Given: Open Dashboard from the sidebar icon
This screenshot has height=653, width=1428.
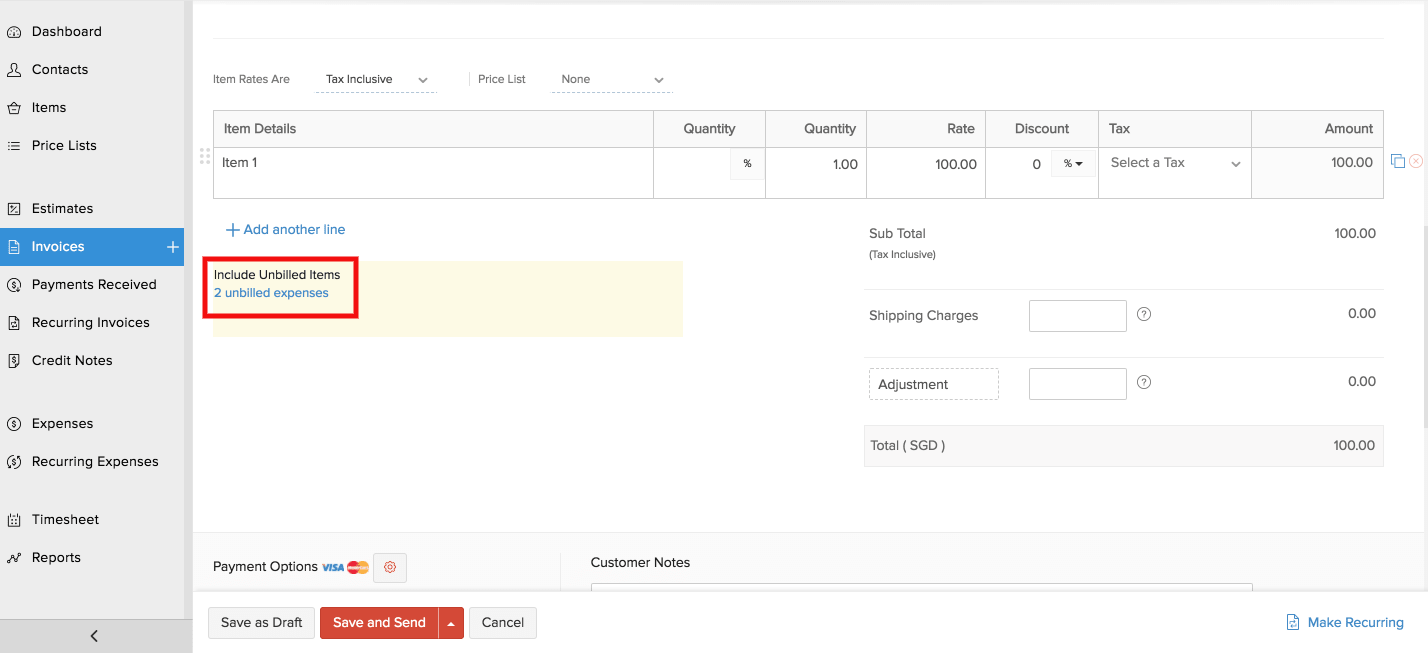Looking at the screenshot, I should (15, 31).
